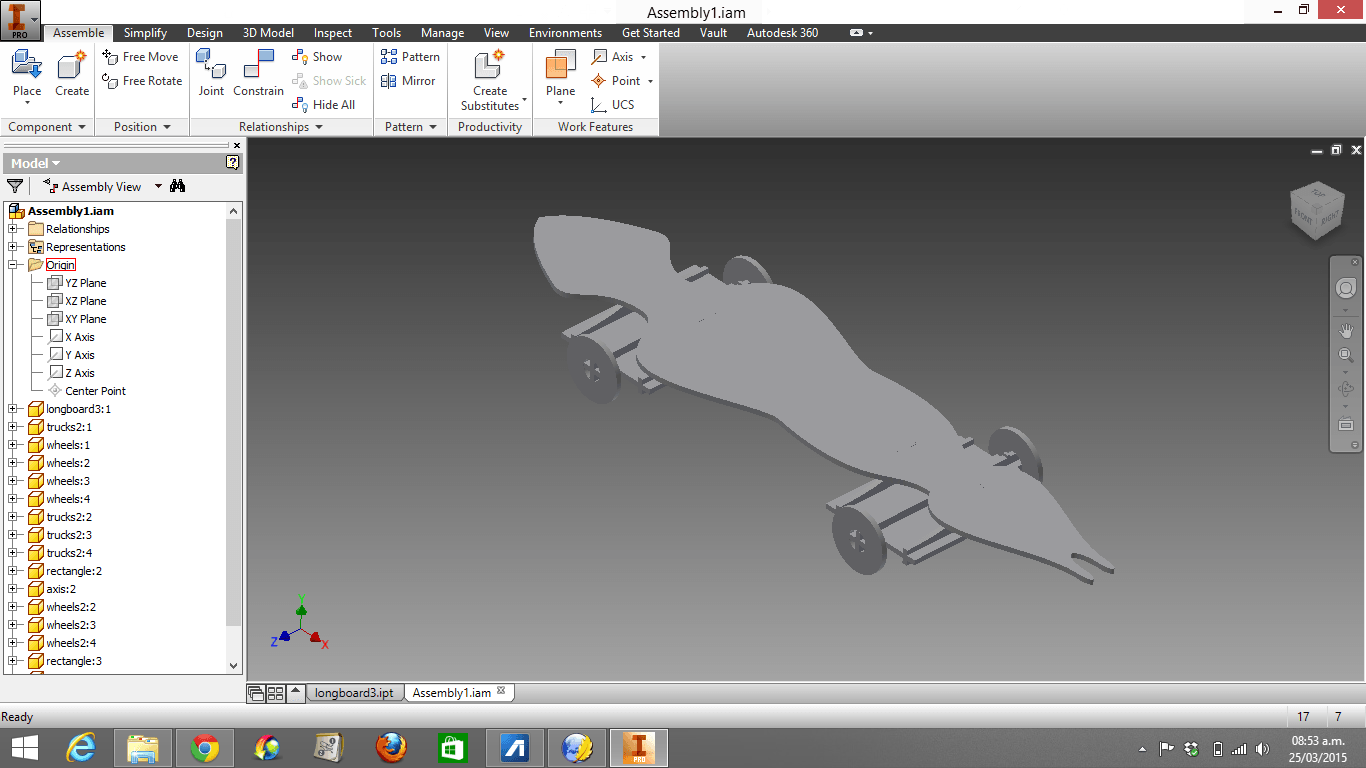Click the Mirror component tool

(x=408, y=81)
